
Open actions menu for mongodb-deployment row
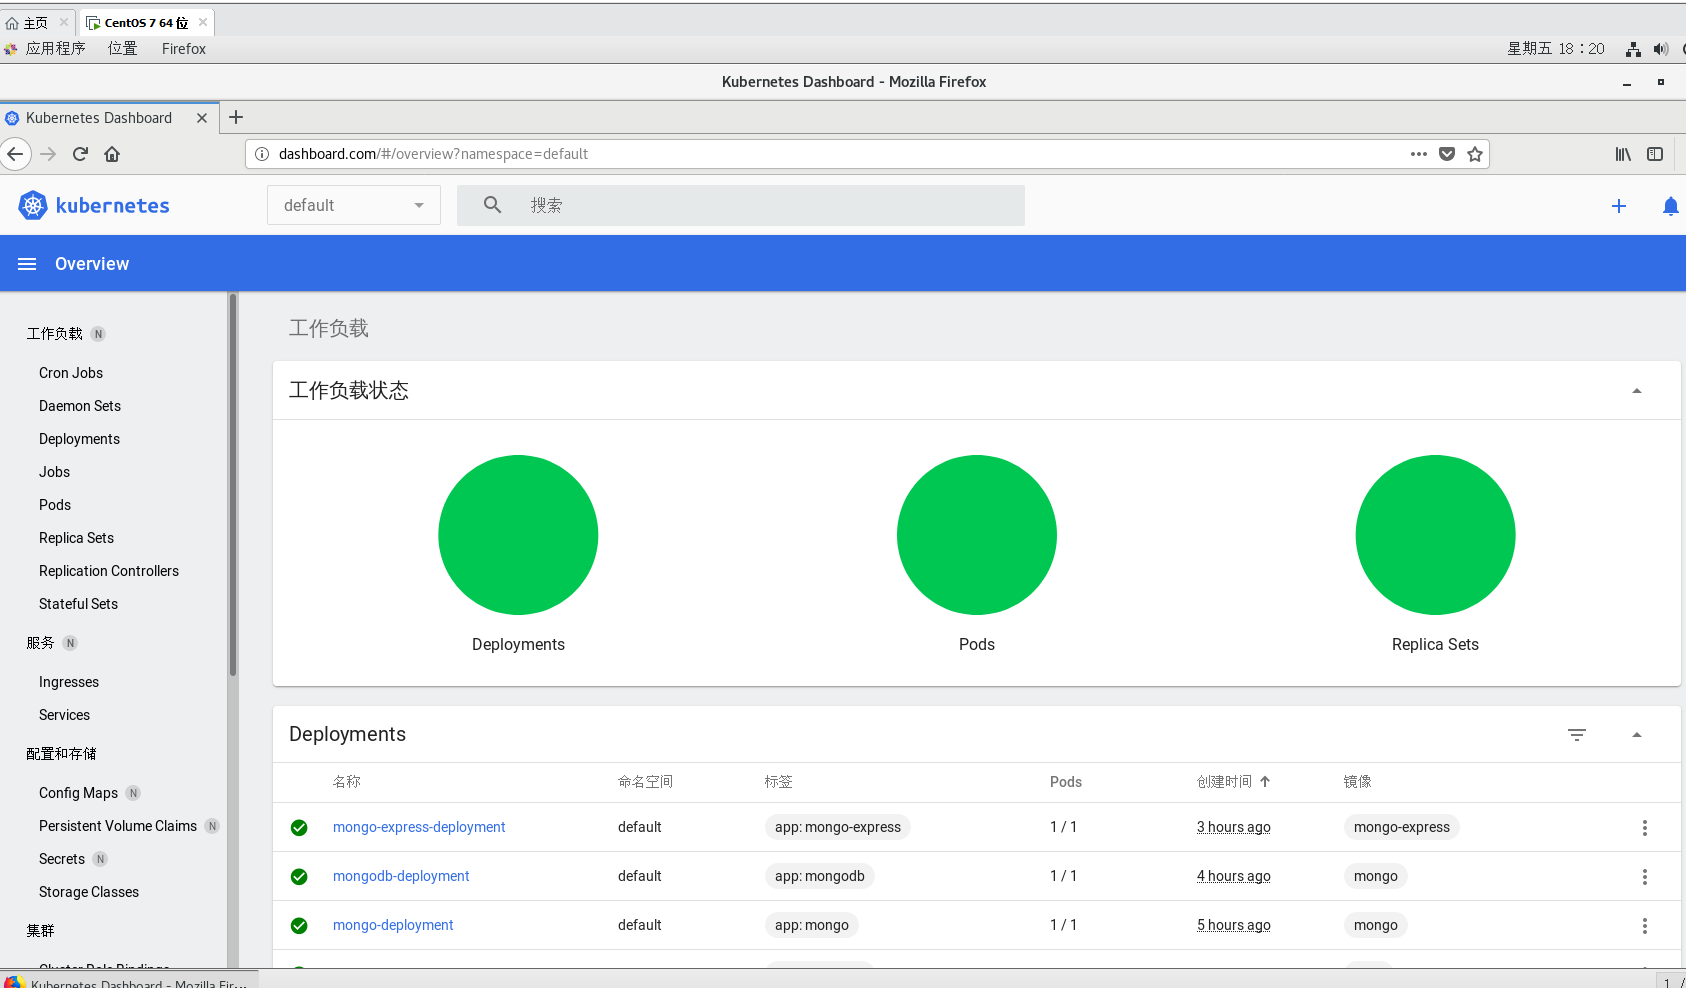1644,877
